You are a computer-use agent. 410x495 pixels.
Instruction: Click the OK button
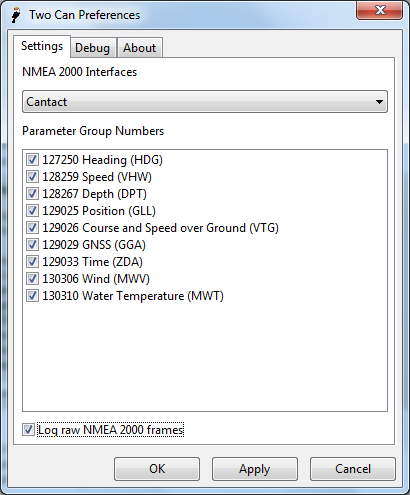tap(157, 469)
